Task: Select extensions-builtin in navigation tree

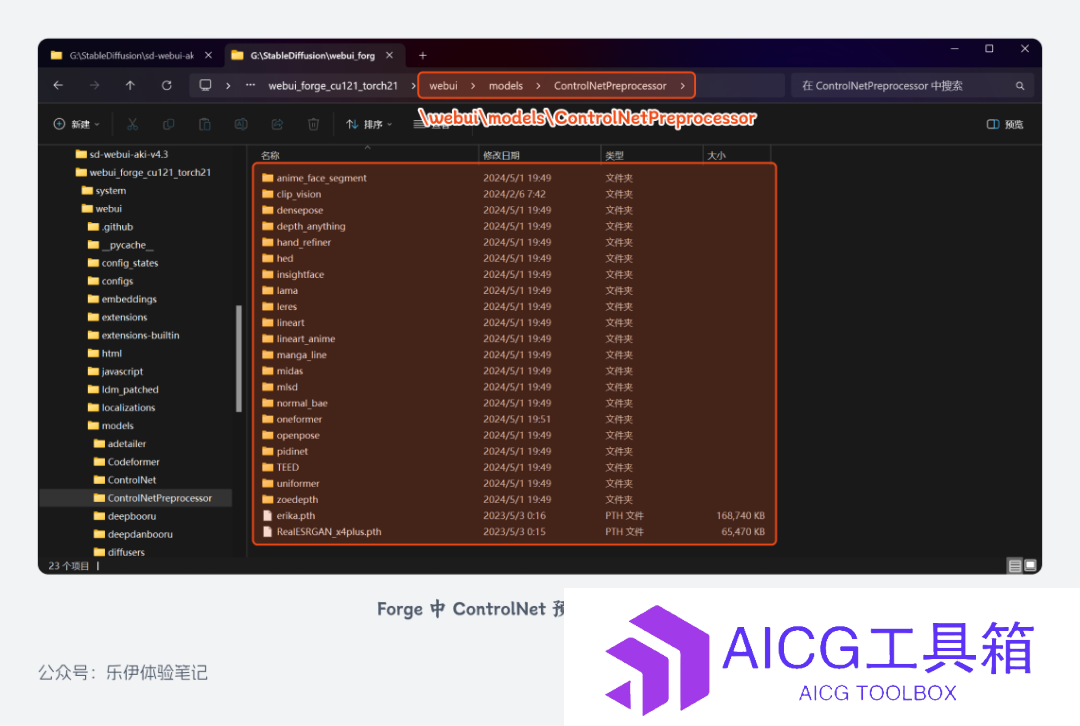Action: pos(134,335)
